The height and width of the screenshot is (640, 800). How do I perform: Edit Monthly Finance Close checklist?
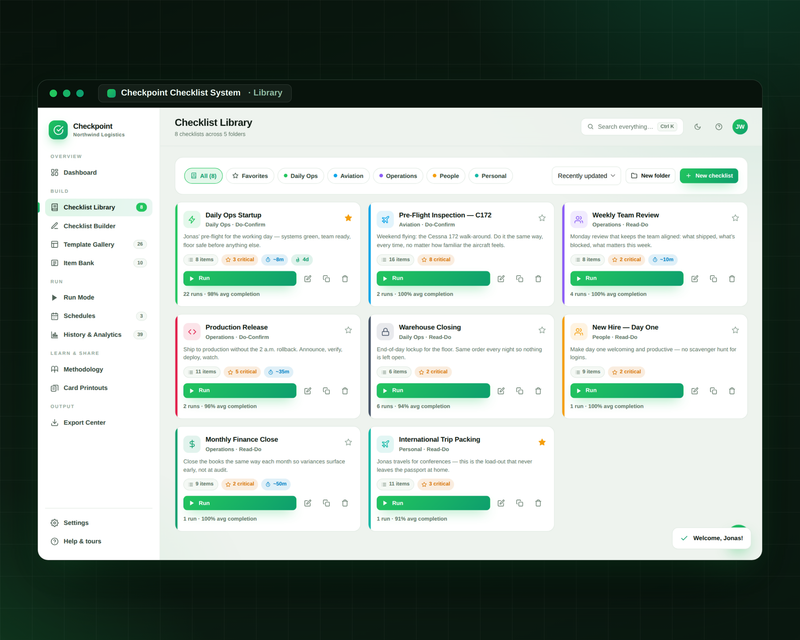[308, 503]
